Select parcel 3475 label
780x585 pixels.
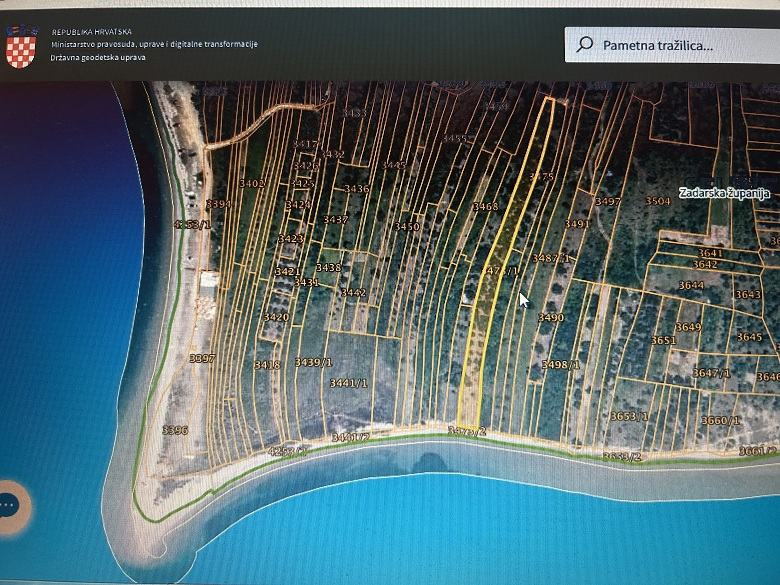pyautogui.click(x=541, y=176)
